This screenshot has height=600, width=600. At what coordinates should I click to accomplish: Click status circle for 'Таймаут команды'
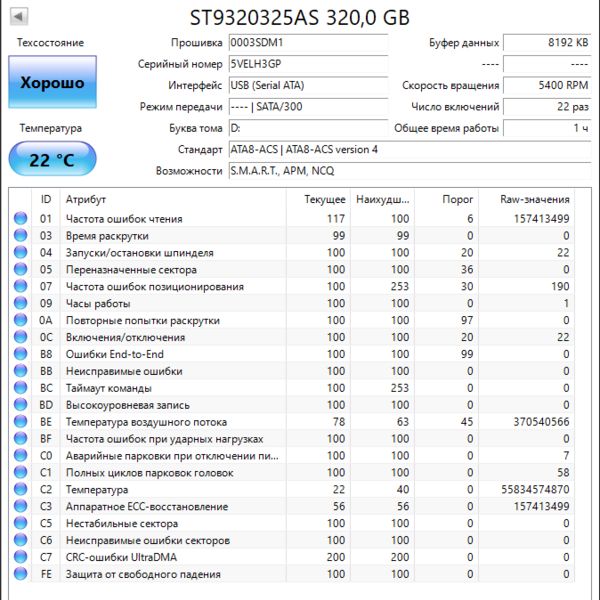click(x=21, y=388)
